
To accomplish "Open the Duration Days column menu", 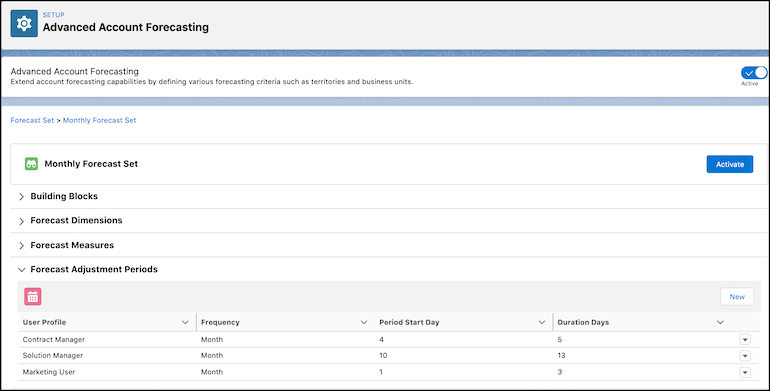I will 720,323.
